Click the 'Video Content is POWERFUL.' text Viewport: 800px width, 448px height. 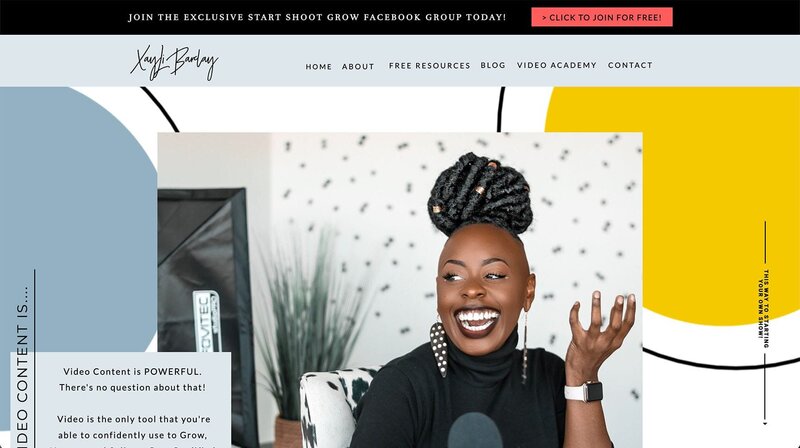coord(132,371)
